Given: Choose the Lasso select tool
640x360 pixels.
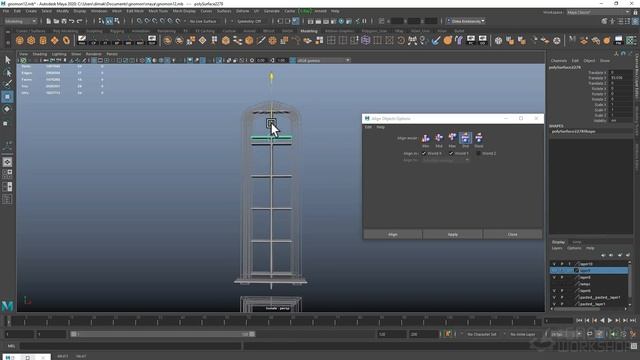Looking at the screenshot, I should coord(7,73).
